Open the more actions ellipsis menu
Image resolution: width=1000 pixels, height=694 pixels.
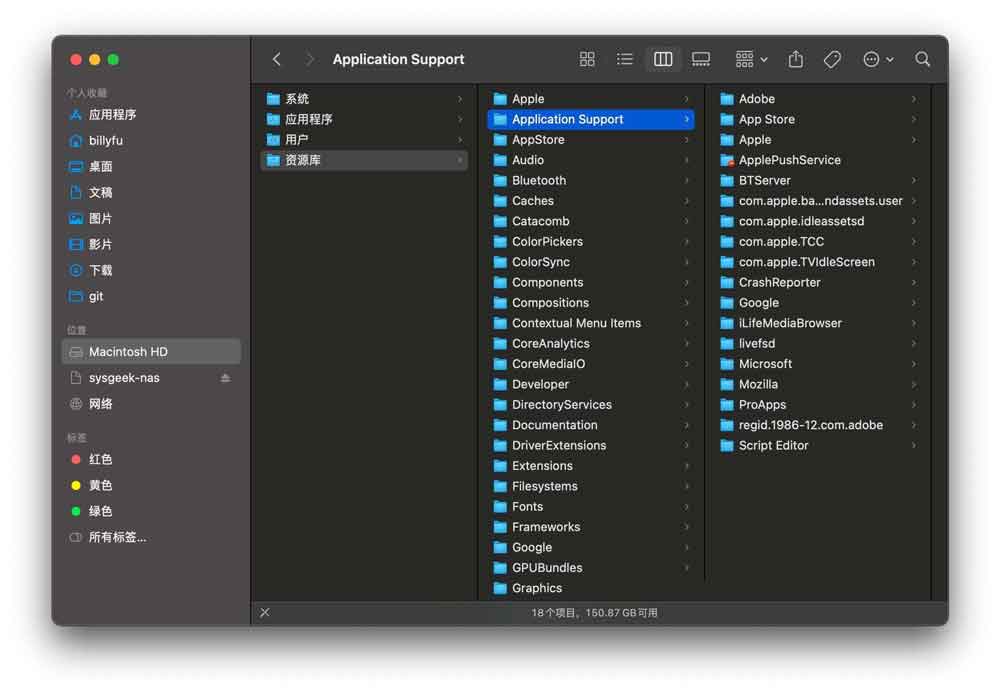point(878,60)
